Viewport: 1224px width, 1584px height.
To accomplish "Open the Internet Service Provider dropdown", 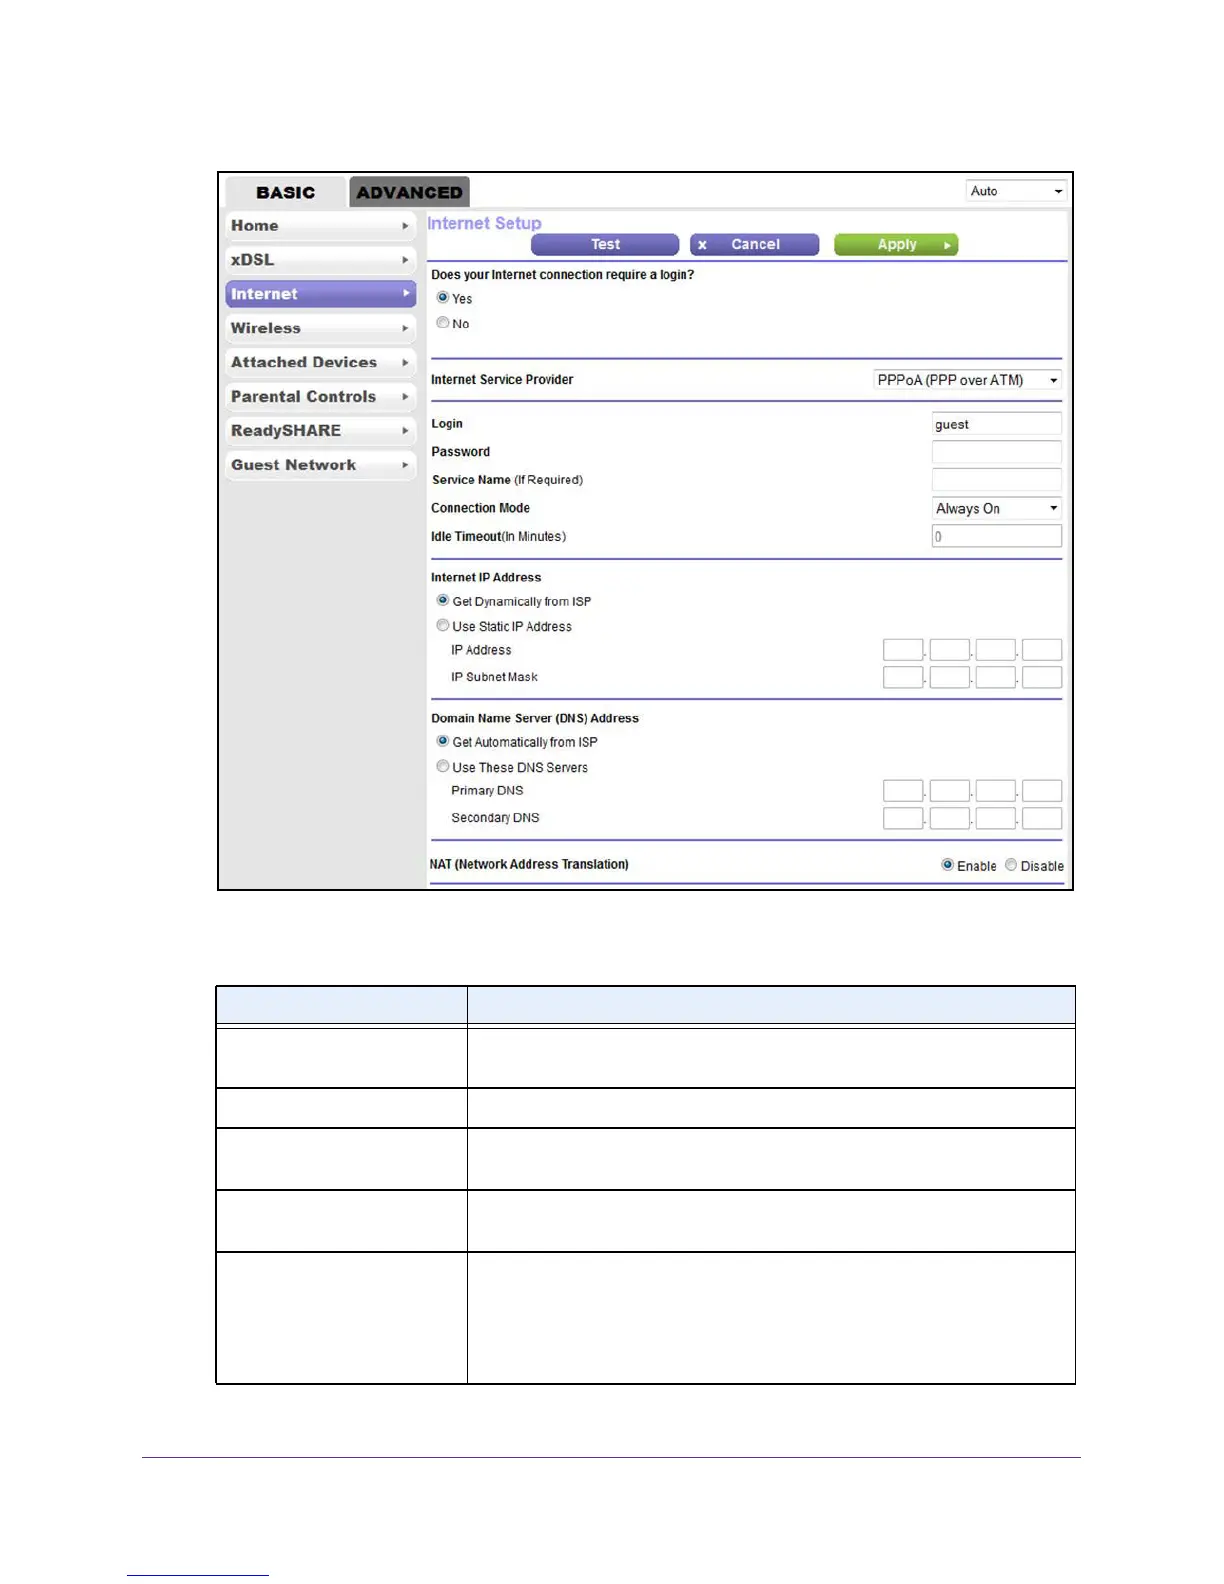I will pos(967,380).
